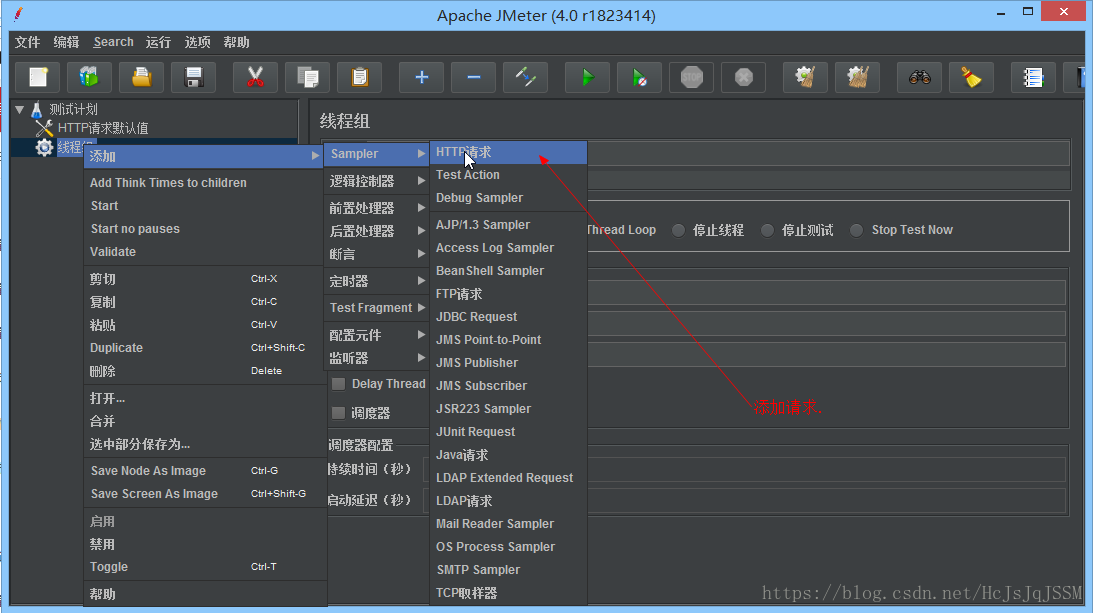Select Duplicate in context menu

(x=205, y=347)
